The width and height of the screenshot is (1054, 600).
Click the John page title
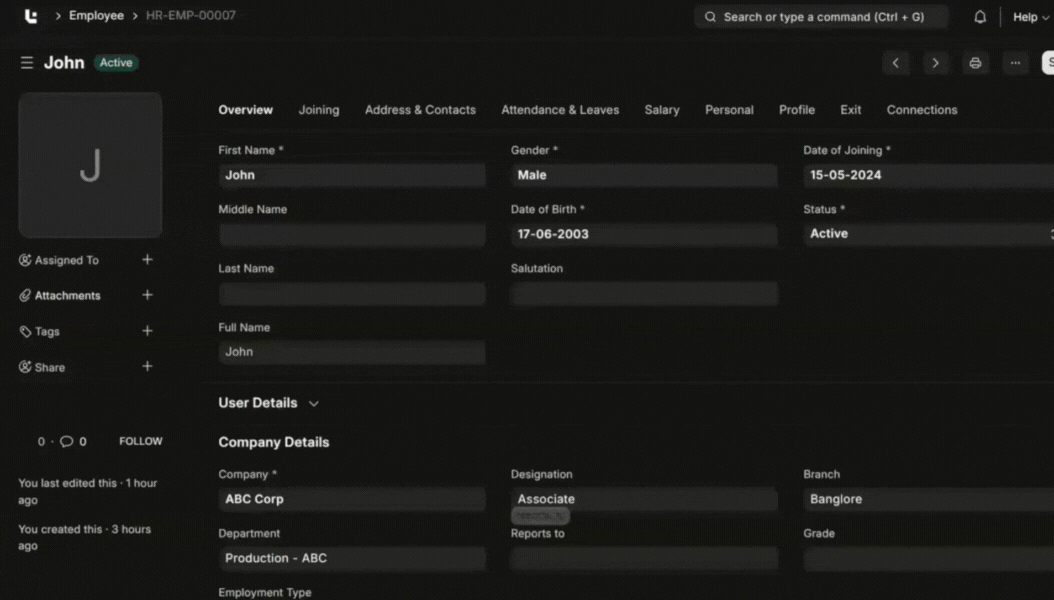click(64, 62)
